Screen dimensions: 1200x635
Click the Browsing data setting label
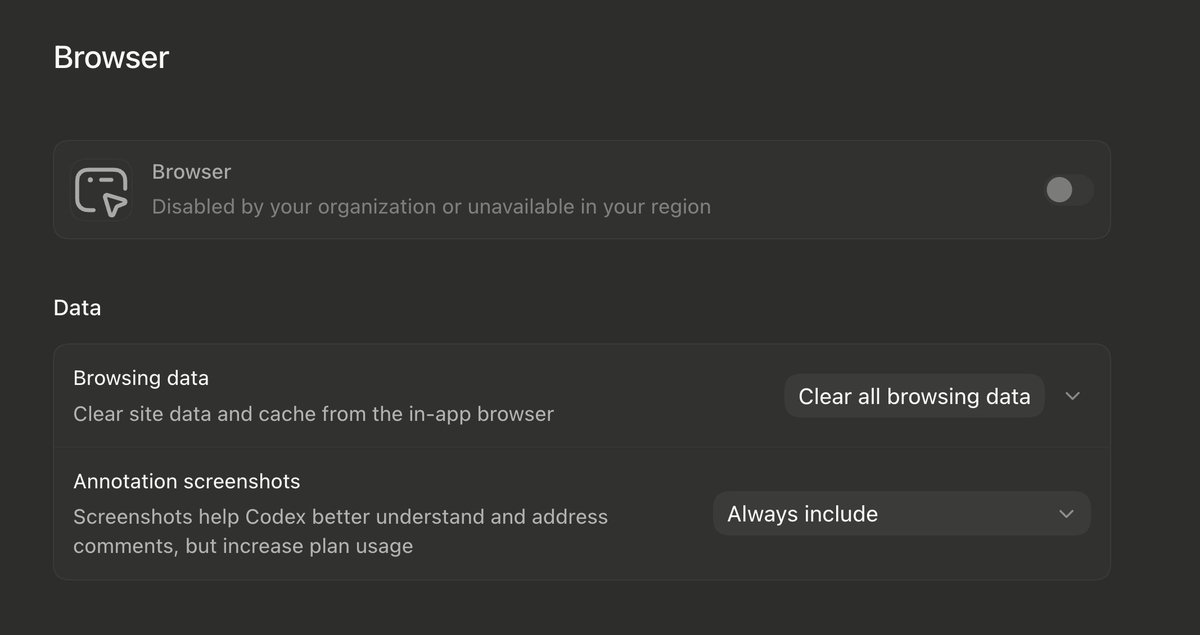tap(141, 378)
